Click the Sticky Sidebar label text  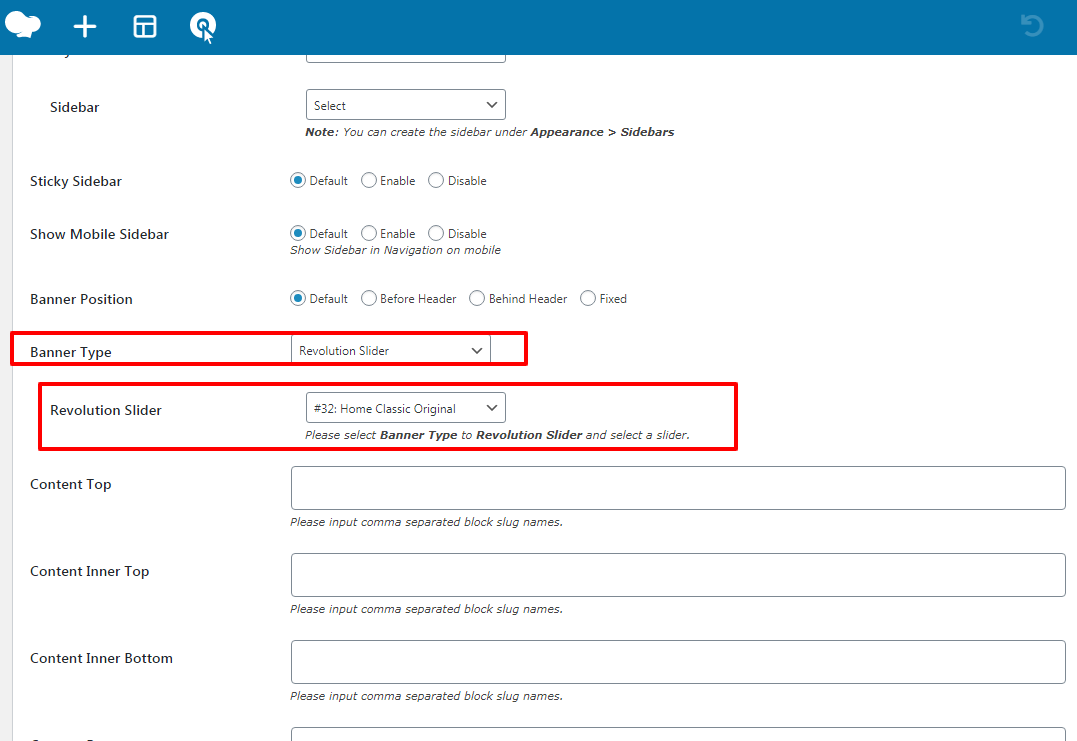tap(76, 181)
